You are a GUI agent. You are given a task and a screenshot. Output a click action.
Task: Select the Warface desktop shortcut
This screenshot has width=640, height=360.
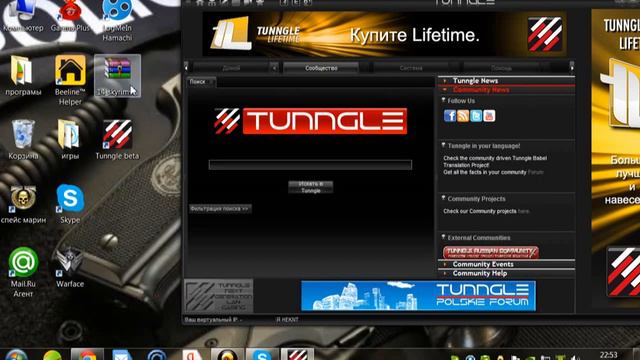pos(70,267)
